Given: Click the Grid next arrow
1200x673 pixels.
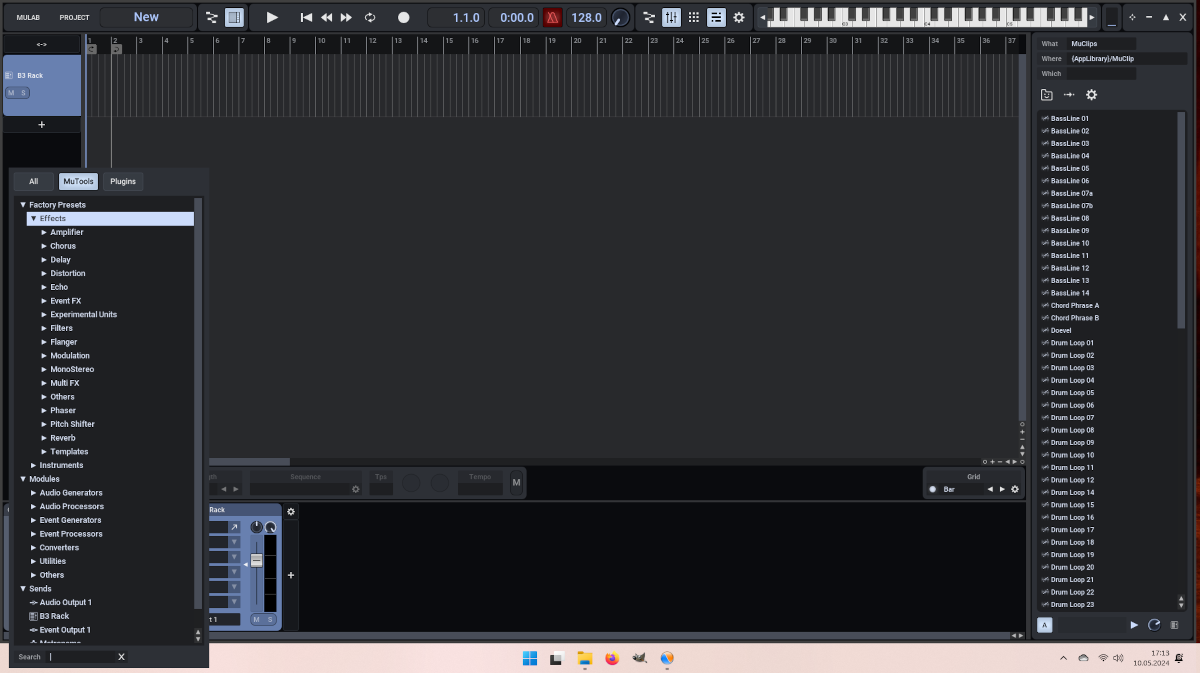Looking at the screenshot, I should (1002, 489).
